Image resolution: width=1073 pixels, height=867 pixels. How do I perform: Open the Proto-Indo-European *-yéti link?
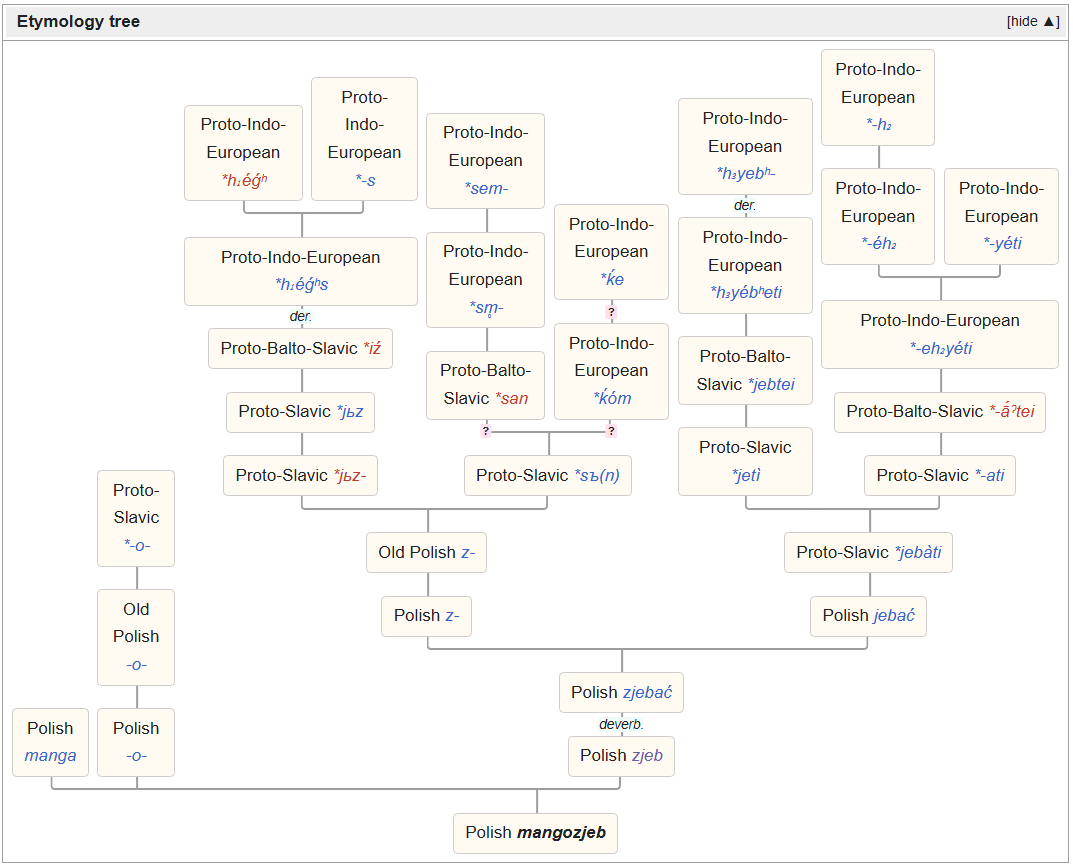point(1002,243)
